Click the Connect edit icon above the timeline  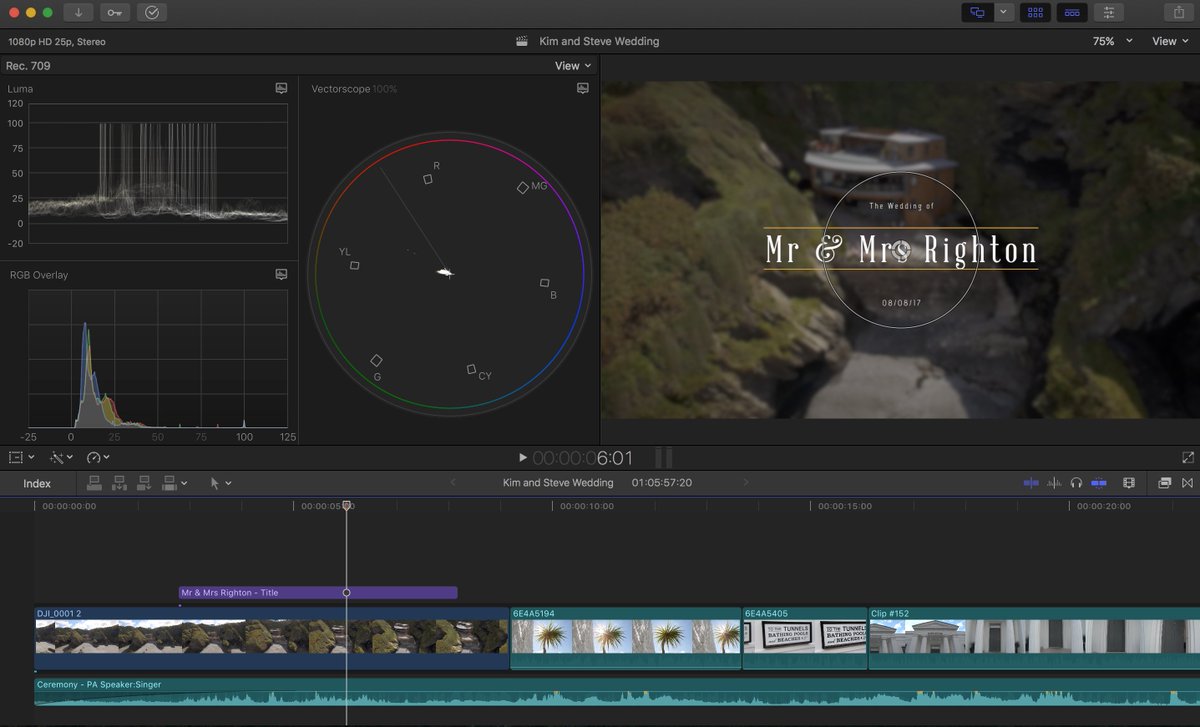click(x=95, y=483)
